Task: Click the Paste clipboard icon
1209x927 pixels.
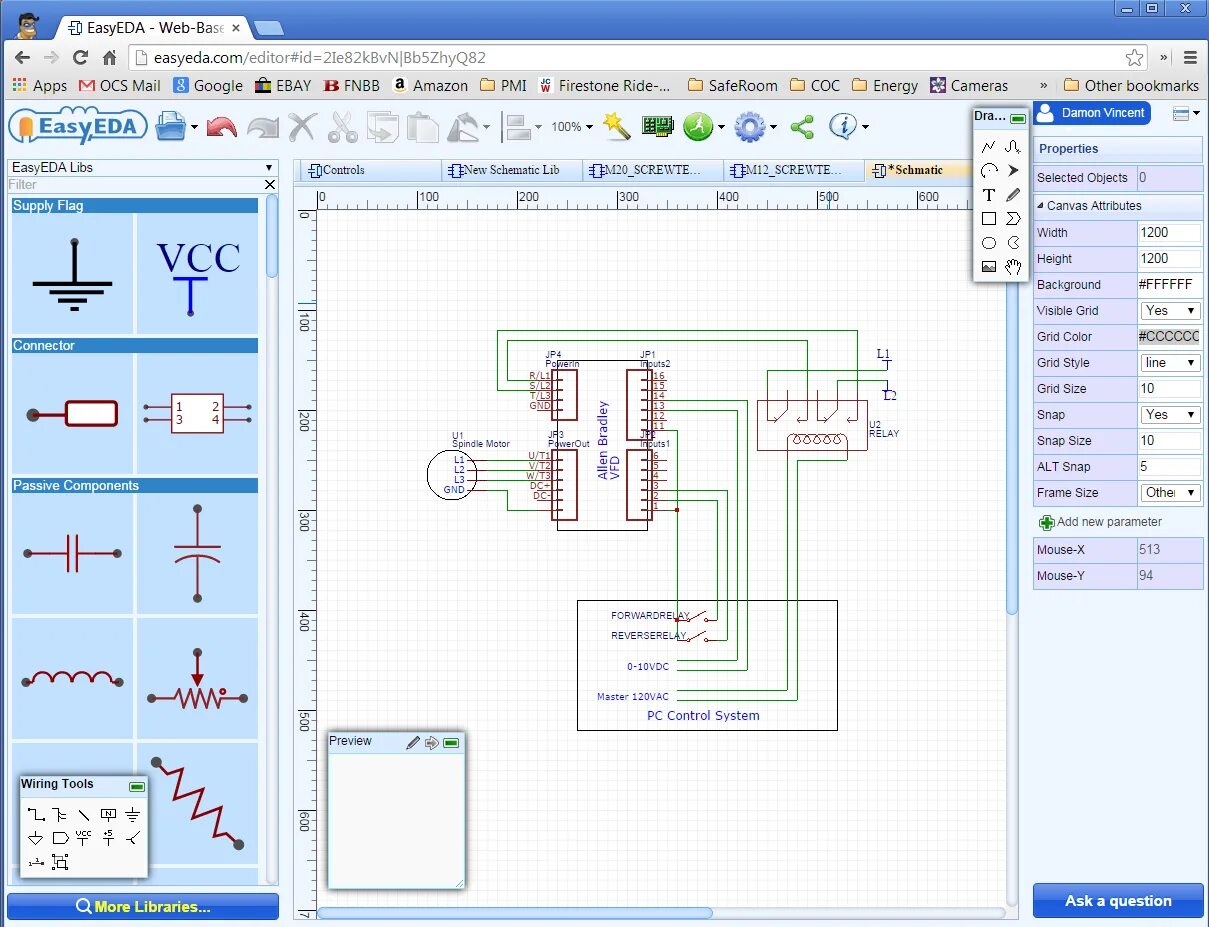Action: (423, 127)
